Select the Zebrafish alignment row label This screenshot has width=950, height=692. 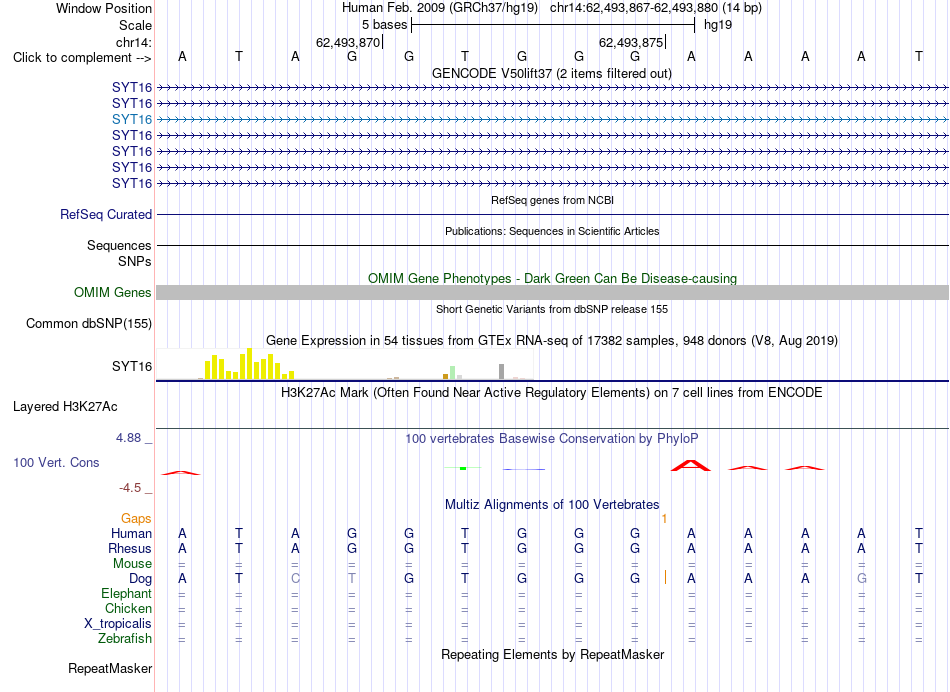[125, 639]
